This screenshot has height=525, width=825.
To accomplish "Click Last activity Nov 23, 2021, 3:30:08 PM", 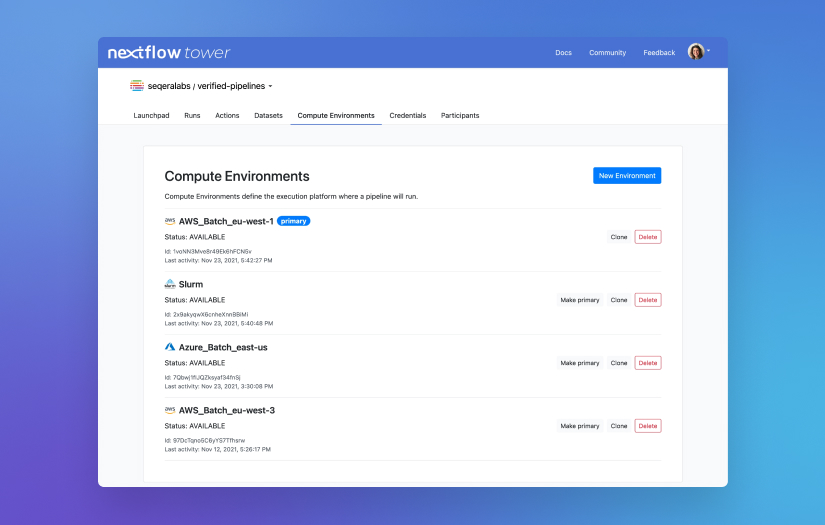I will pos(219,387).
